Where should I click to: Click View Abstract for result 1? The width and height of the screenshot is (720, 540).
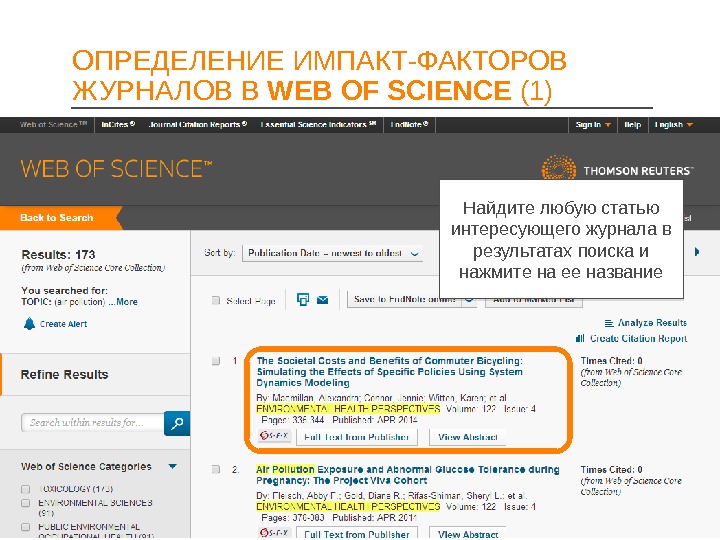pyautogui.click(x=467, y=437)
